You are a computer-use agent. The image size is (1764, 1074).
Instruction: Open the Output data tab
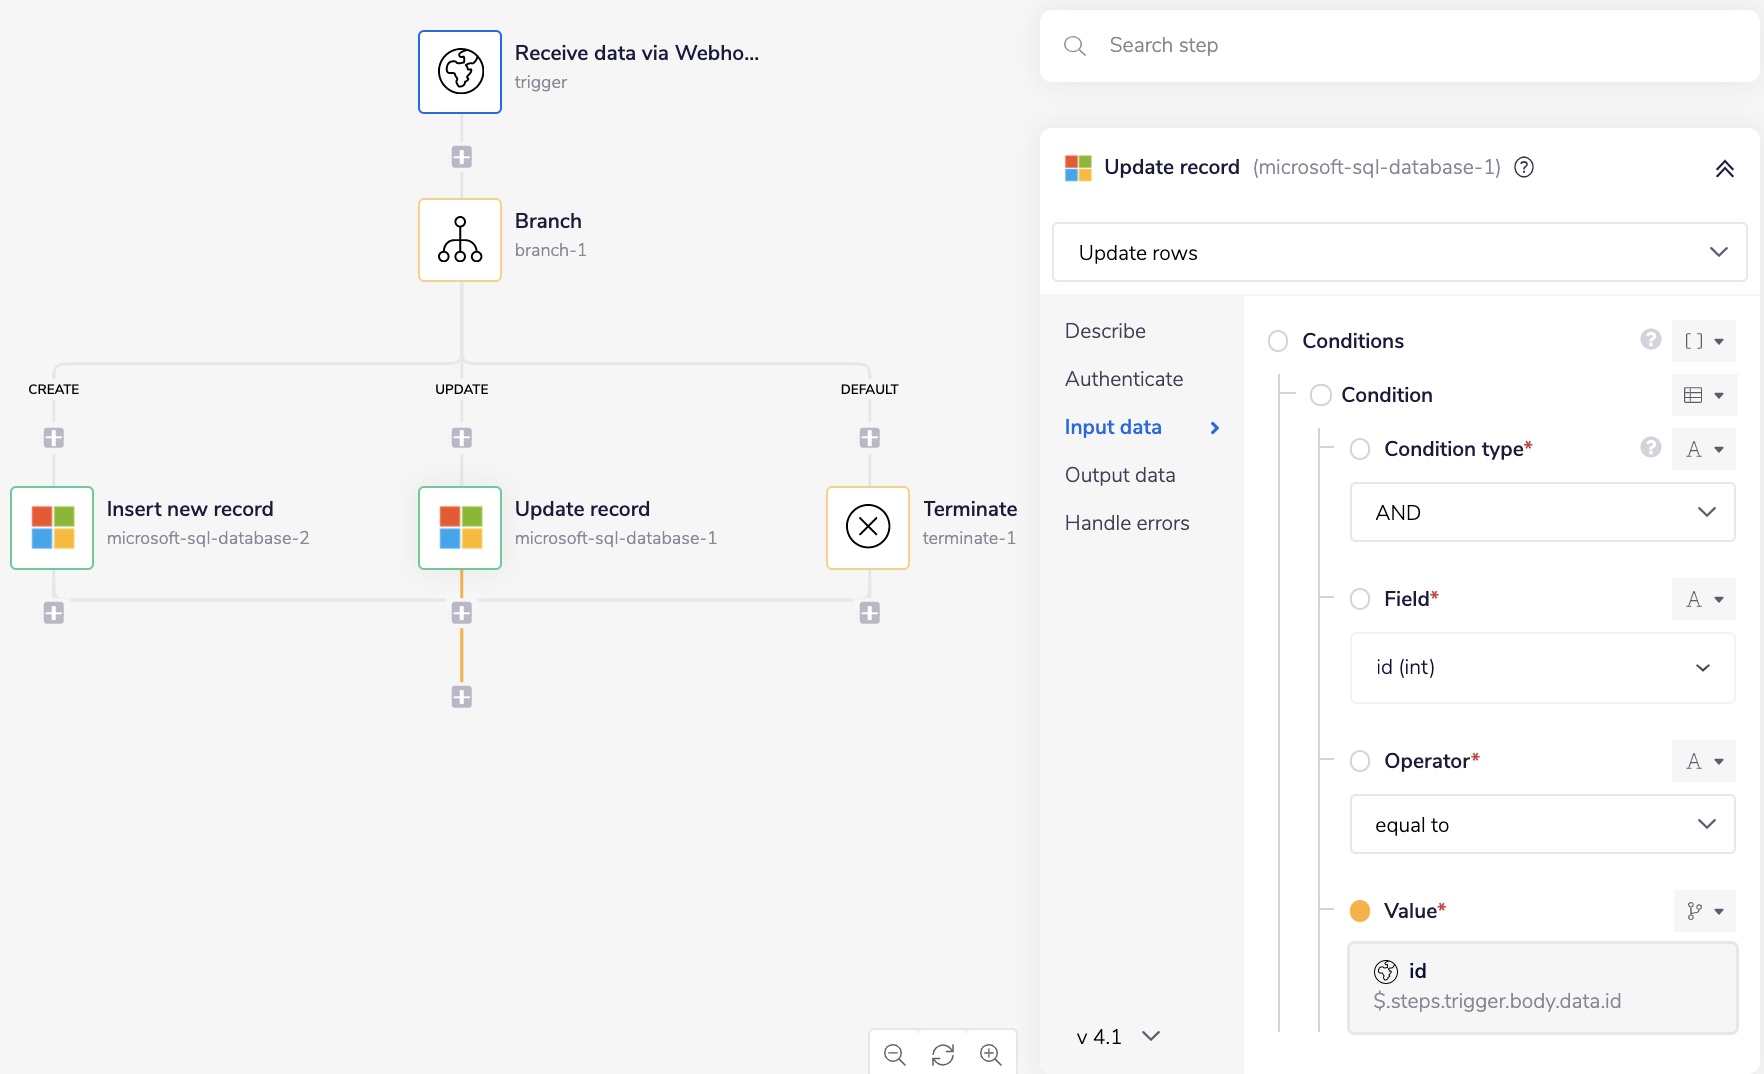pos(1120,475)
